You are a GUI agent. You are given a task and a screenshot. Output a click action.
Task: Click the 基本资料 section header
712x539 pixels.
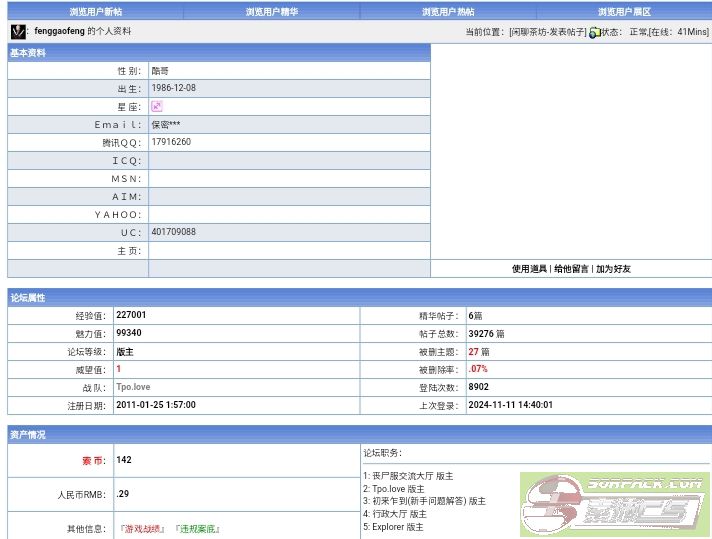[28, 53]
